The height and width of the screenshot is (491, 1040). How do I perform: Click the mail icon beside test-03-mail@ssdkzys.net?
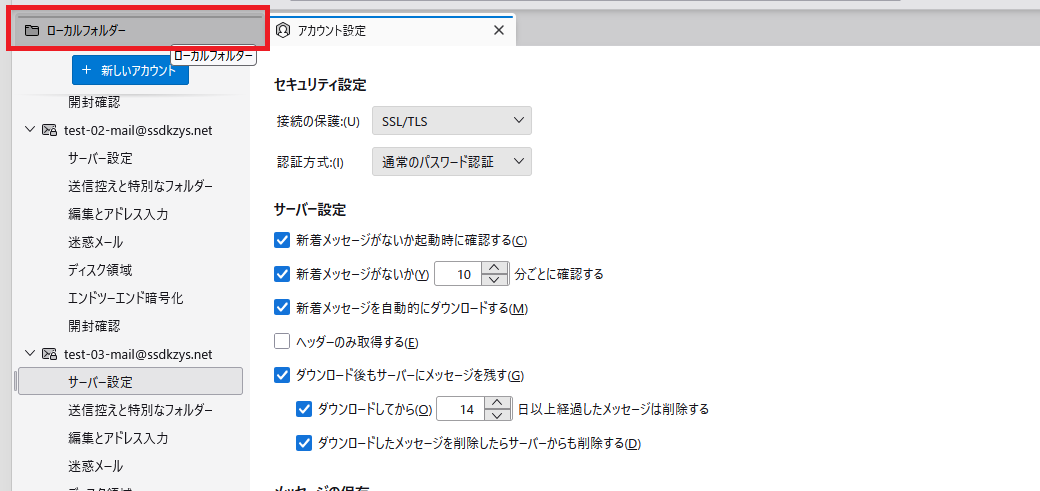49,354
